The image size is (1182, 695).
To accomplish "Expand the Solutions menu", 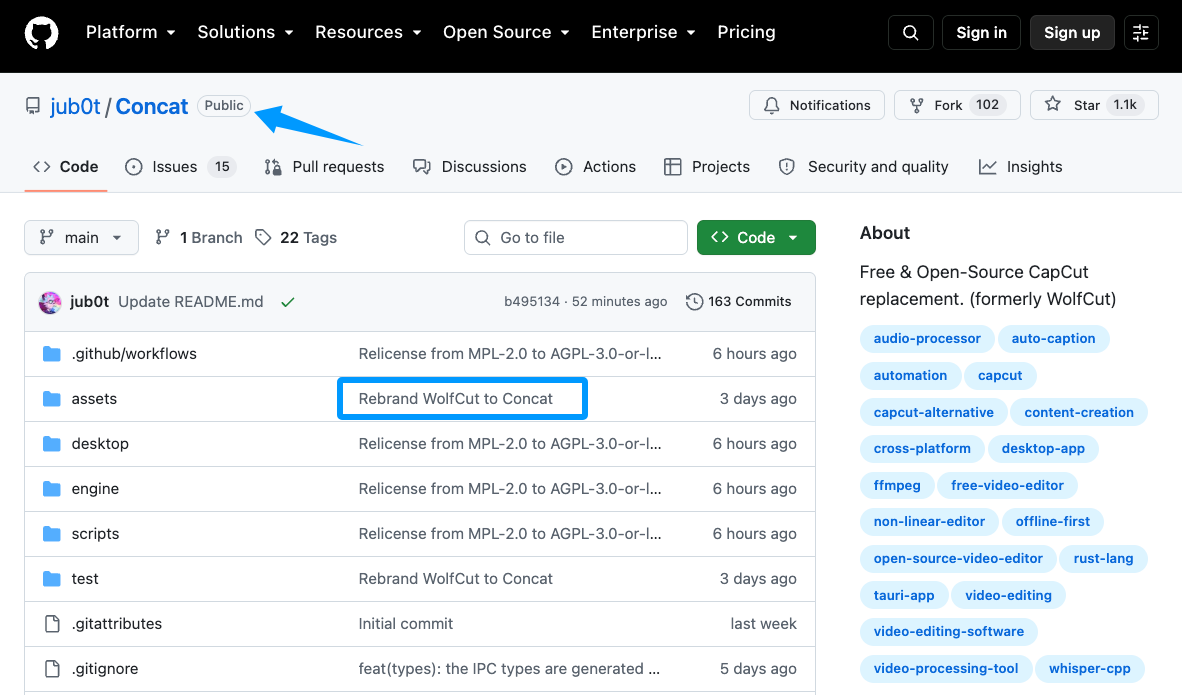I will click(245, 32).
